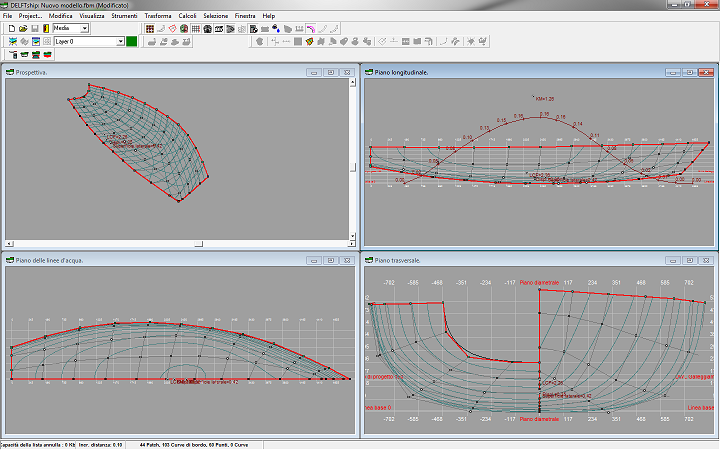Open the Trasforma menu
720x450 pixels.
click(x=158, y=16)
